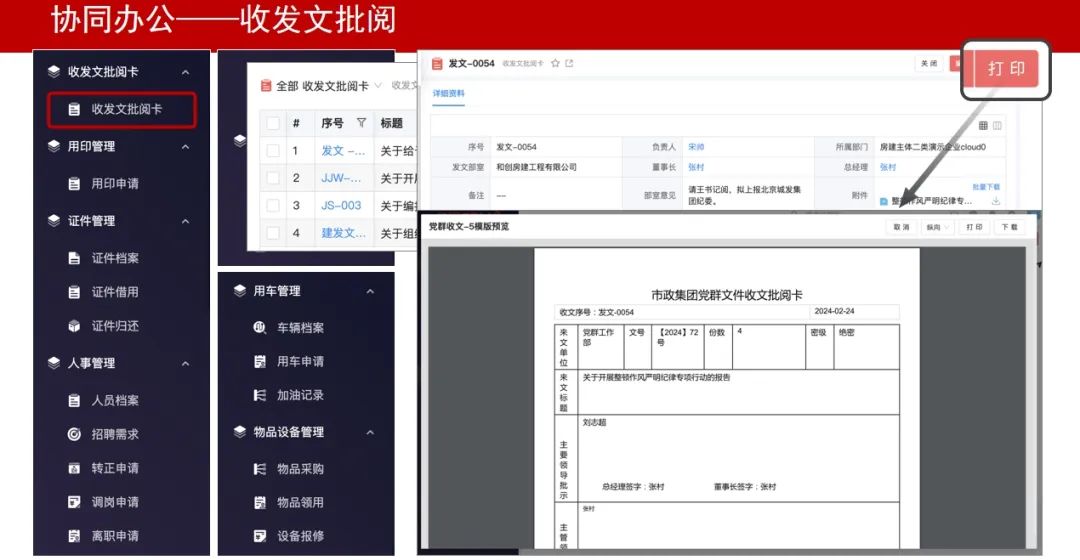This screenshot has height=560, width=1080.
Task: Star the 发文-0054 record as favorite
Action: pos(555,64)
